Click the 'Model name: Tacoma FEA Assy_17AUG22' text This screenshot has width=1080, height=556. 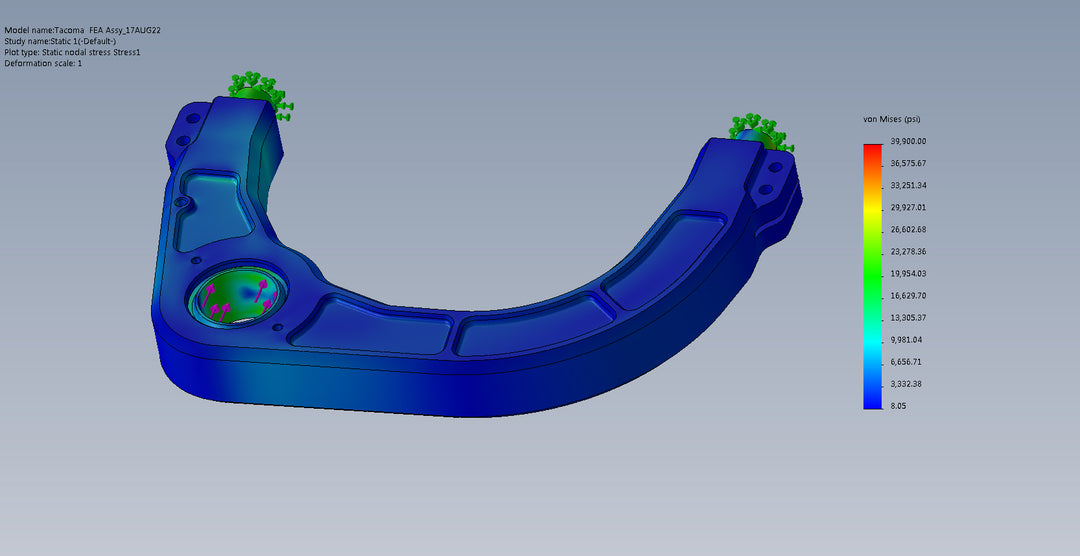(x=83, y=30)
